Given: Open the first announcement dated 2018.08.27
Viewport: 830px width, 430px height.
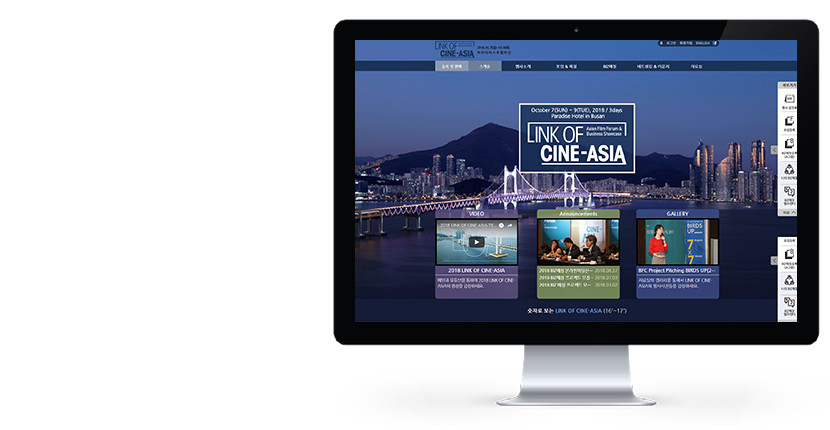Looking at the screenshot, I should tap(577, 270).
